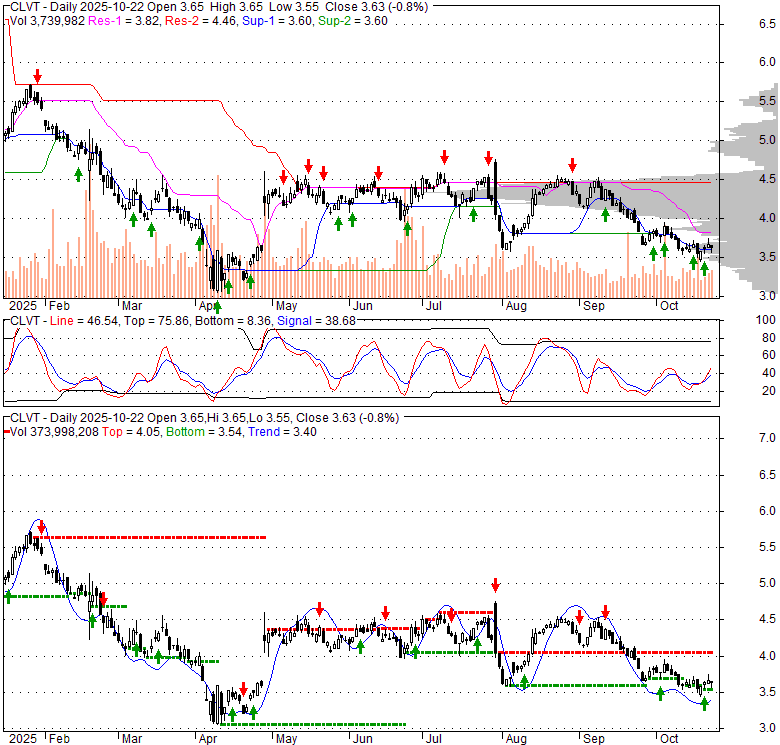Click the Jul month label on the top chart axis
This screenshot has width=780, height=745.
point(434,306)
